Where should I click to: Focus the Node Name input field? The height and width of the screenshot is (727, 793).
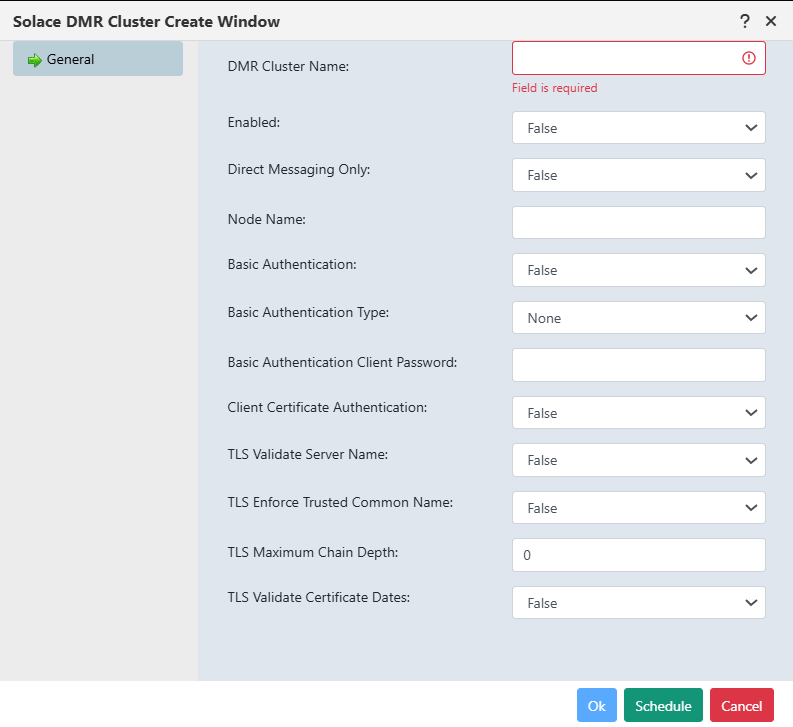coord(639,222)
